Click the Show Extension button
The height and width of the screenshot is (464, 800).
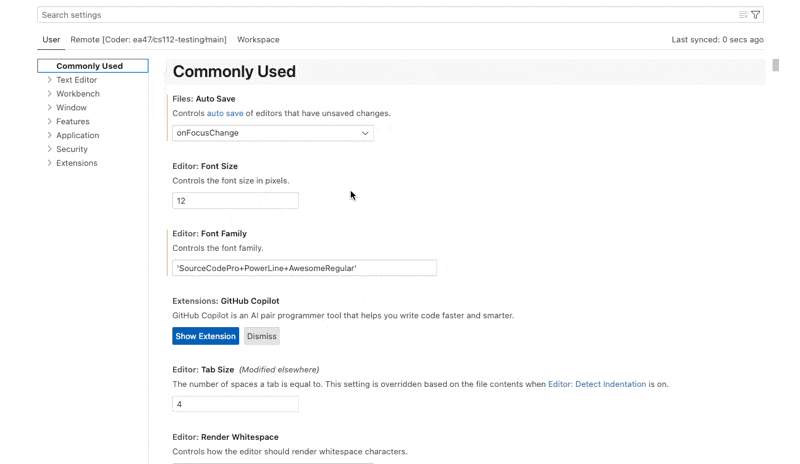point(205,337)
